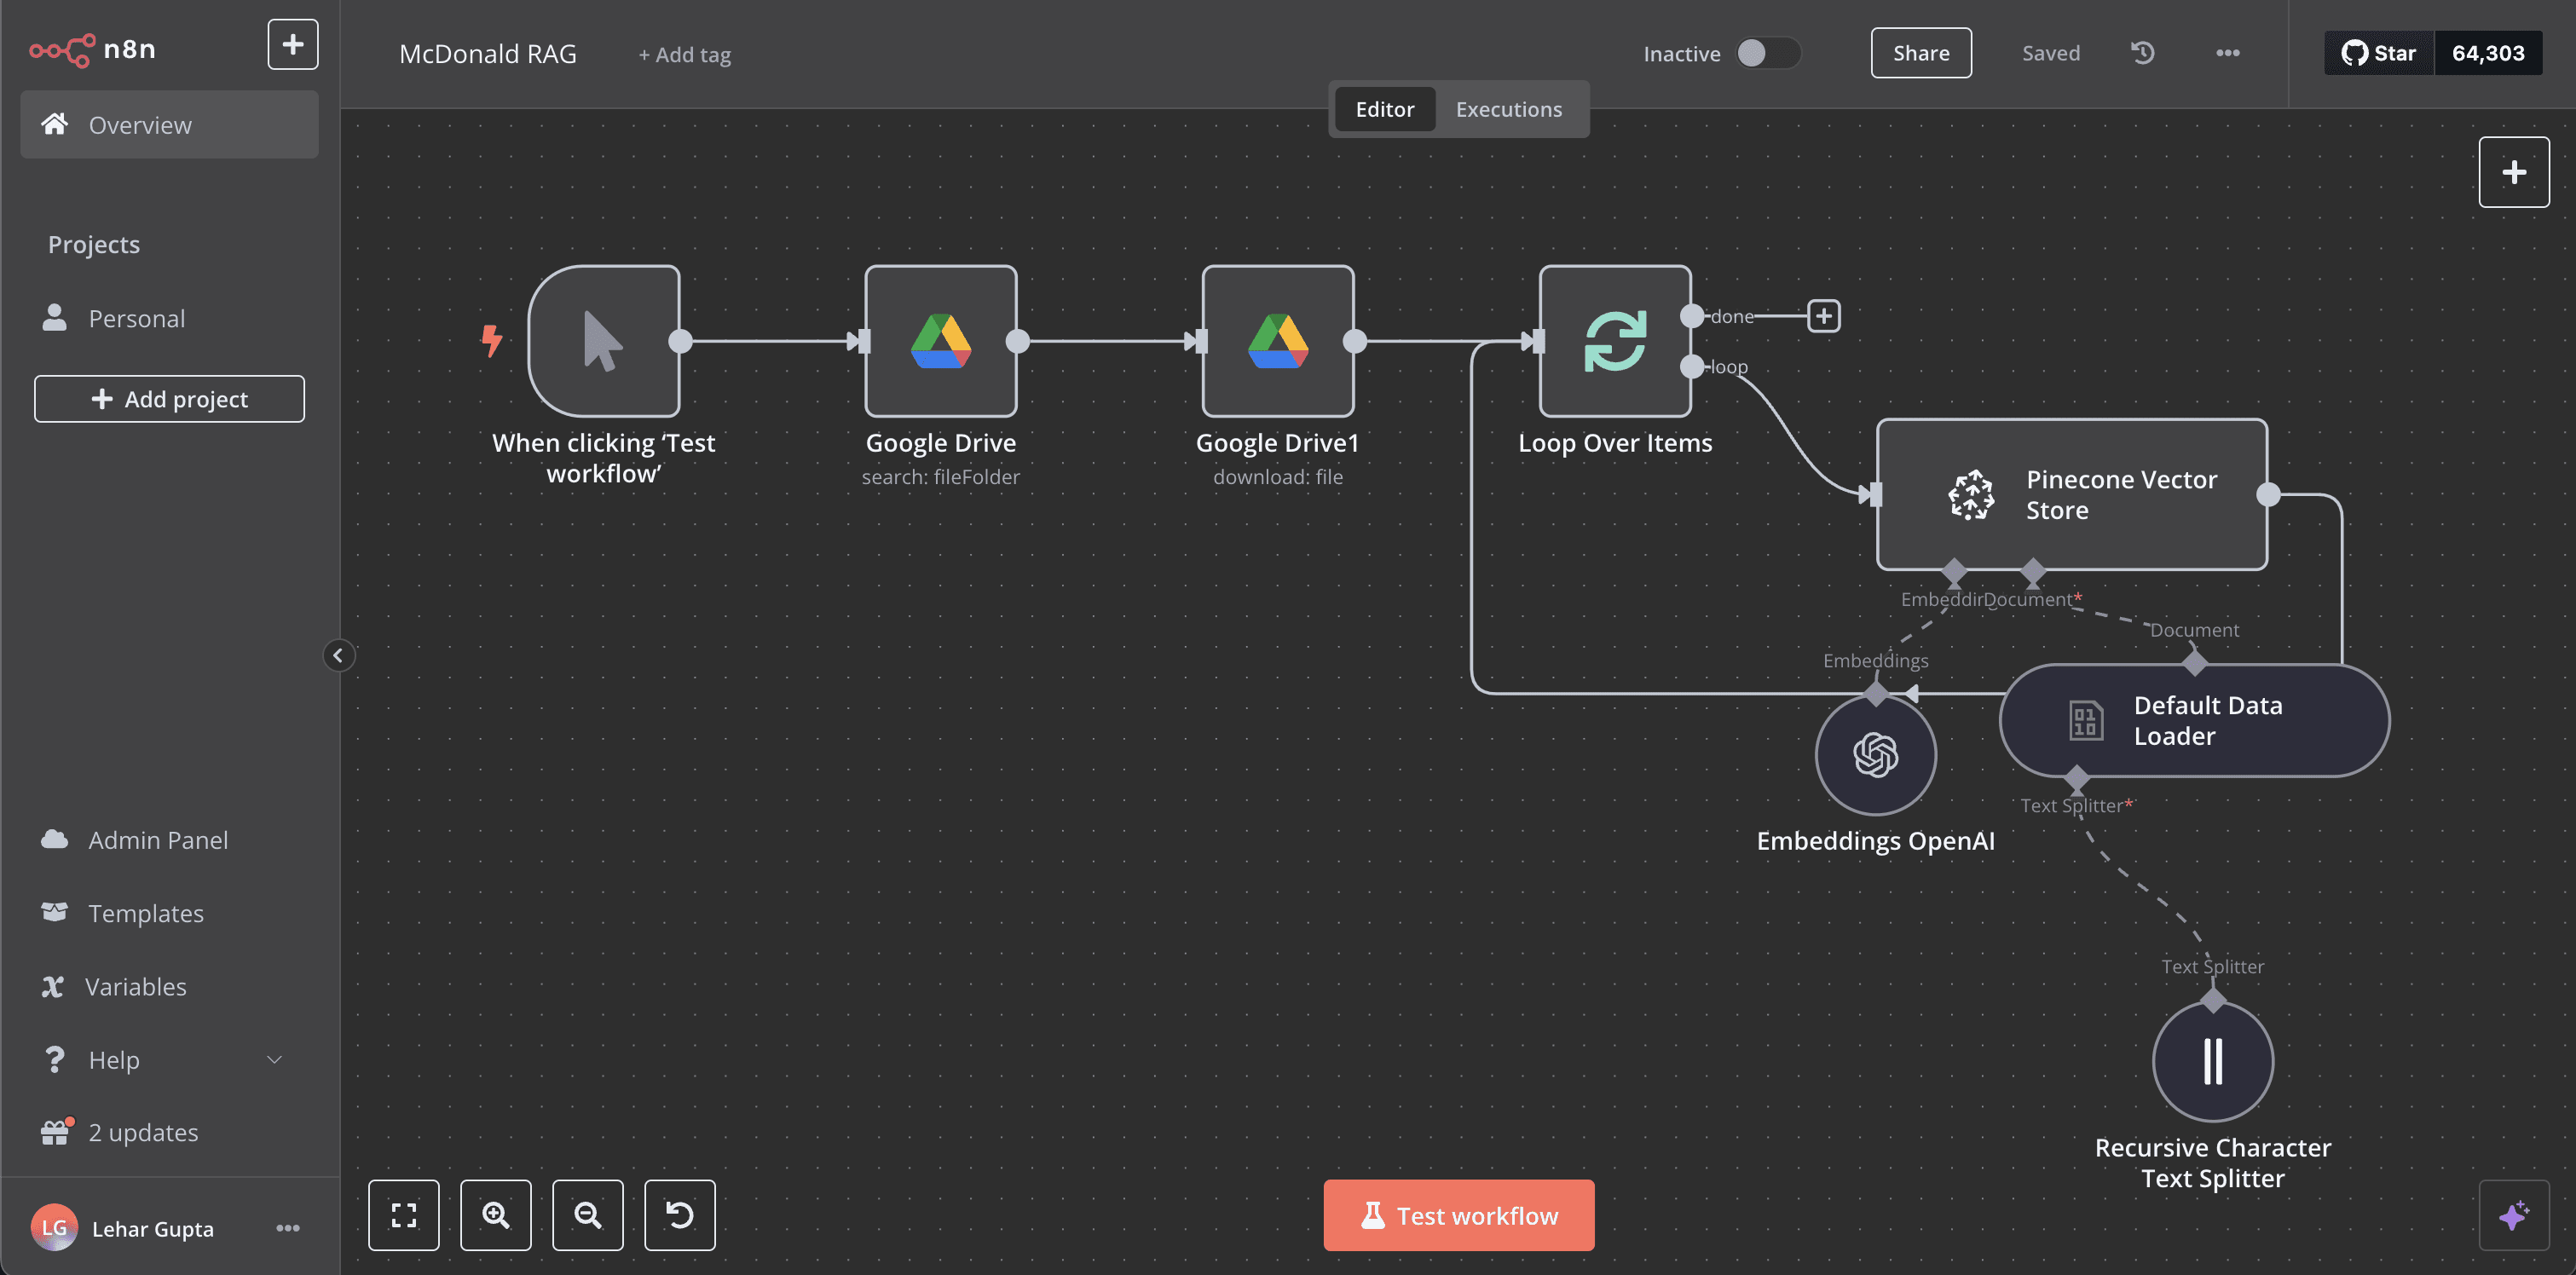
Task: Select the Pinecone Vector Store node
Action: tap(2072, 495)
